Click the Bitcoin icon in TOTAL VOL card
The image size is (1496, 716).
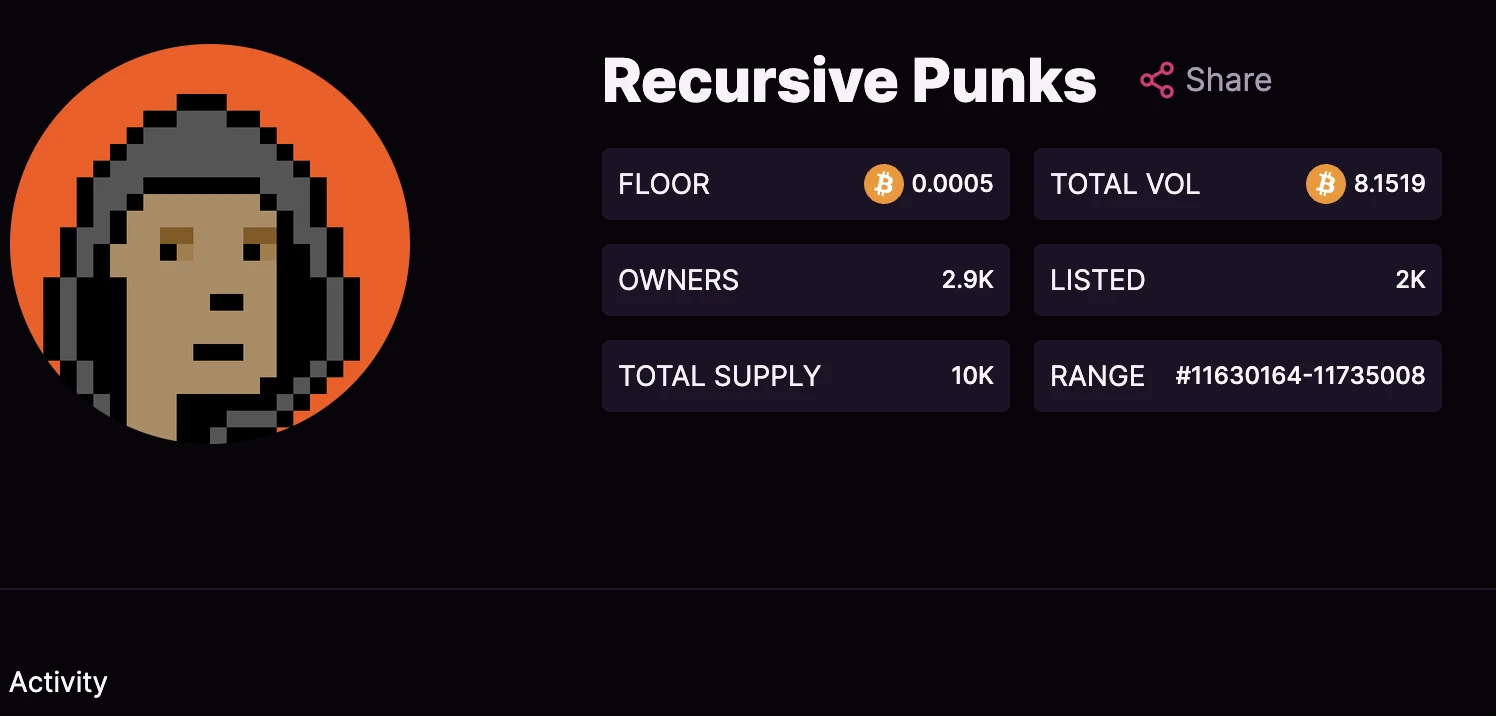coord(1325,184)
